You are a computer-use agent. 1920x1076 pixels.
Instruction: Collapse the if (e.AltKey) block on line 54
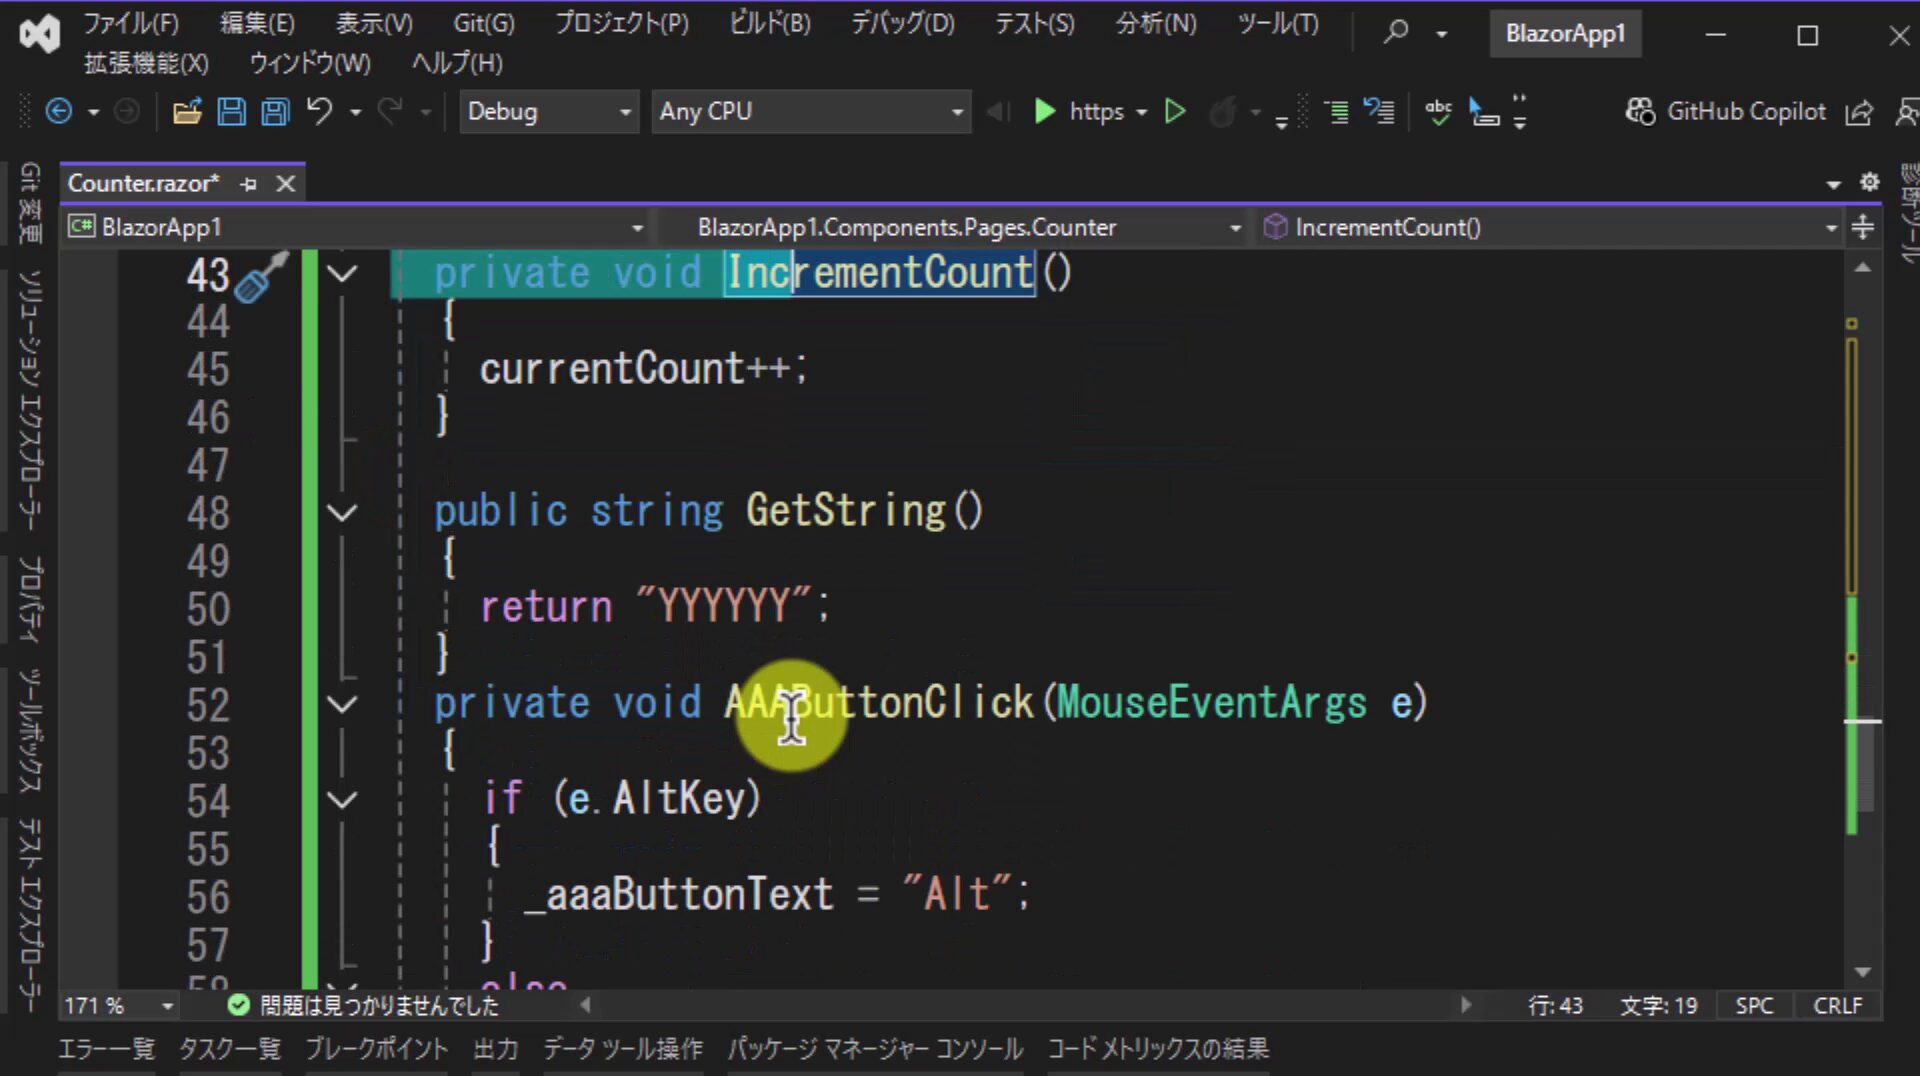click(x=342, y=801)
